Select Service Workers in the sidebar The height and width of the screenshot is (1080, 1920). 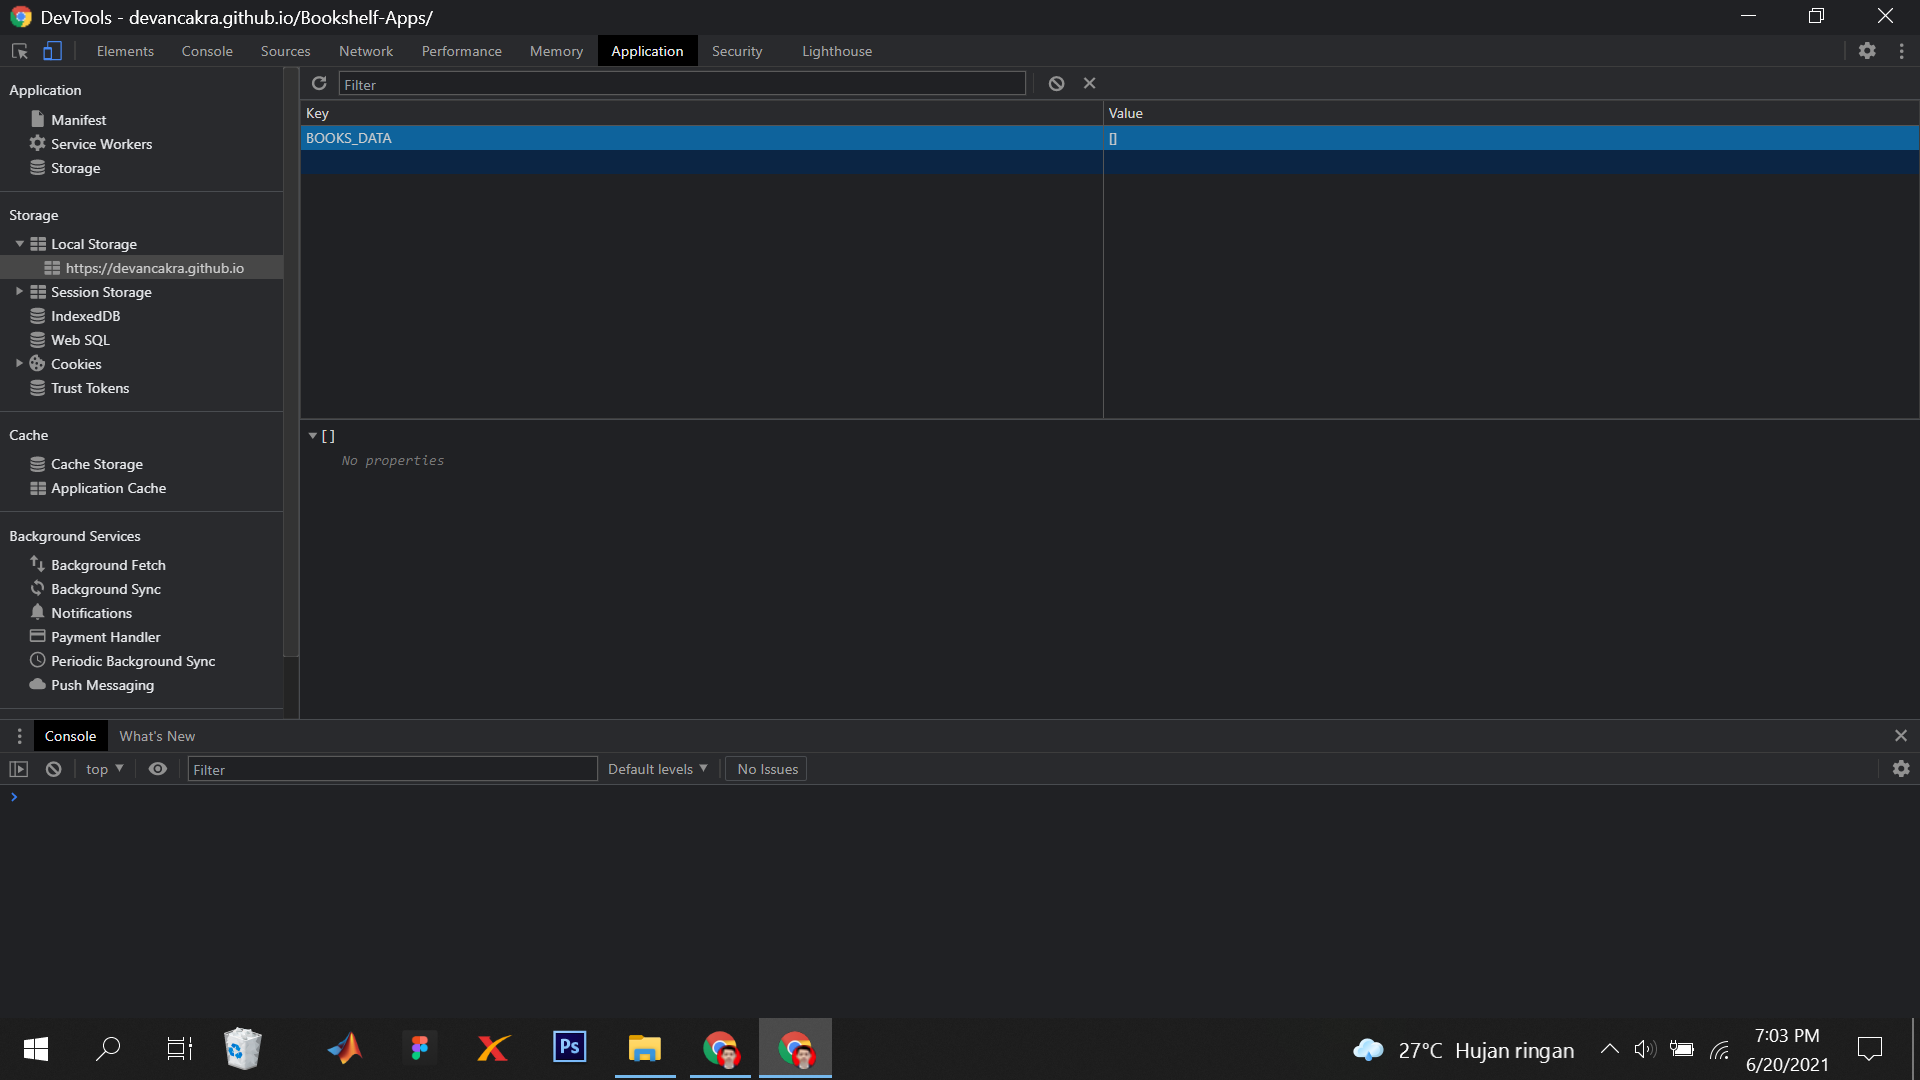[101, 144]
